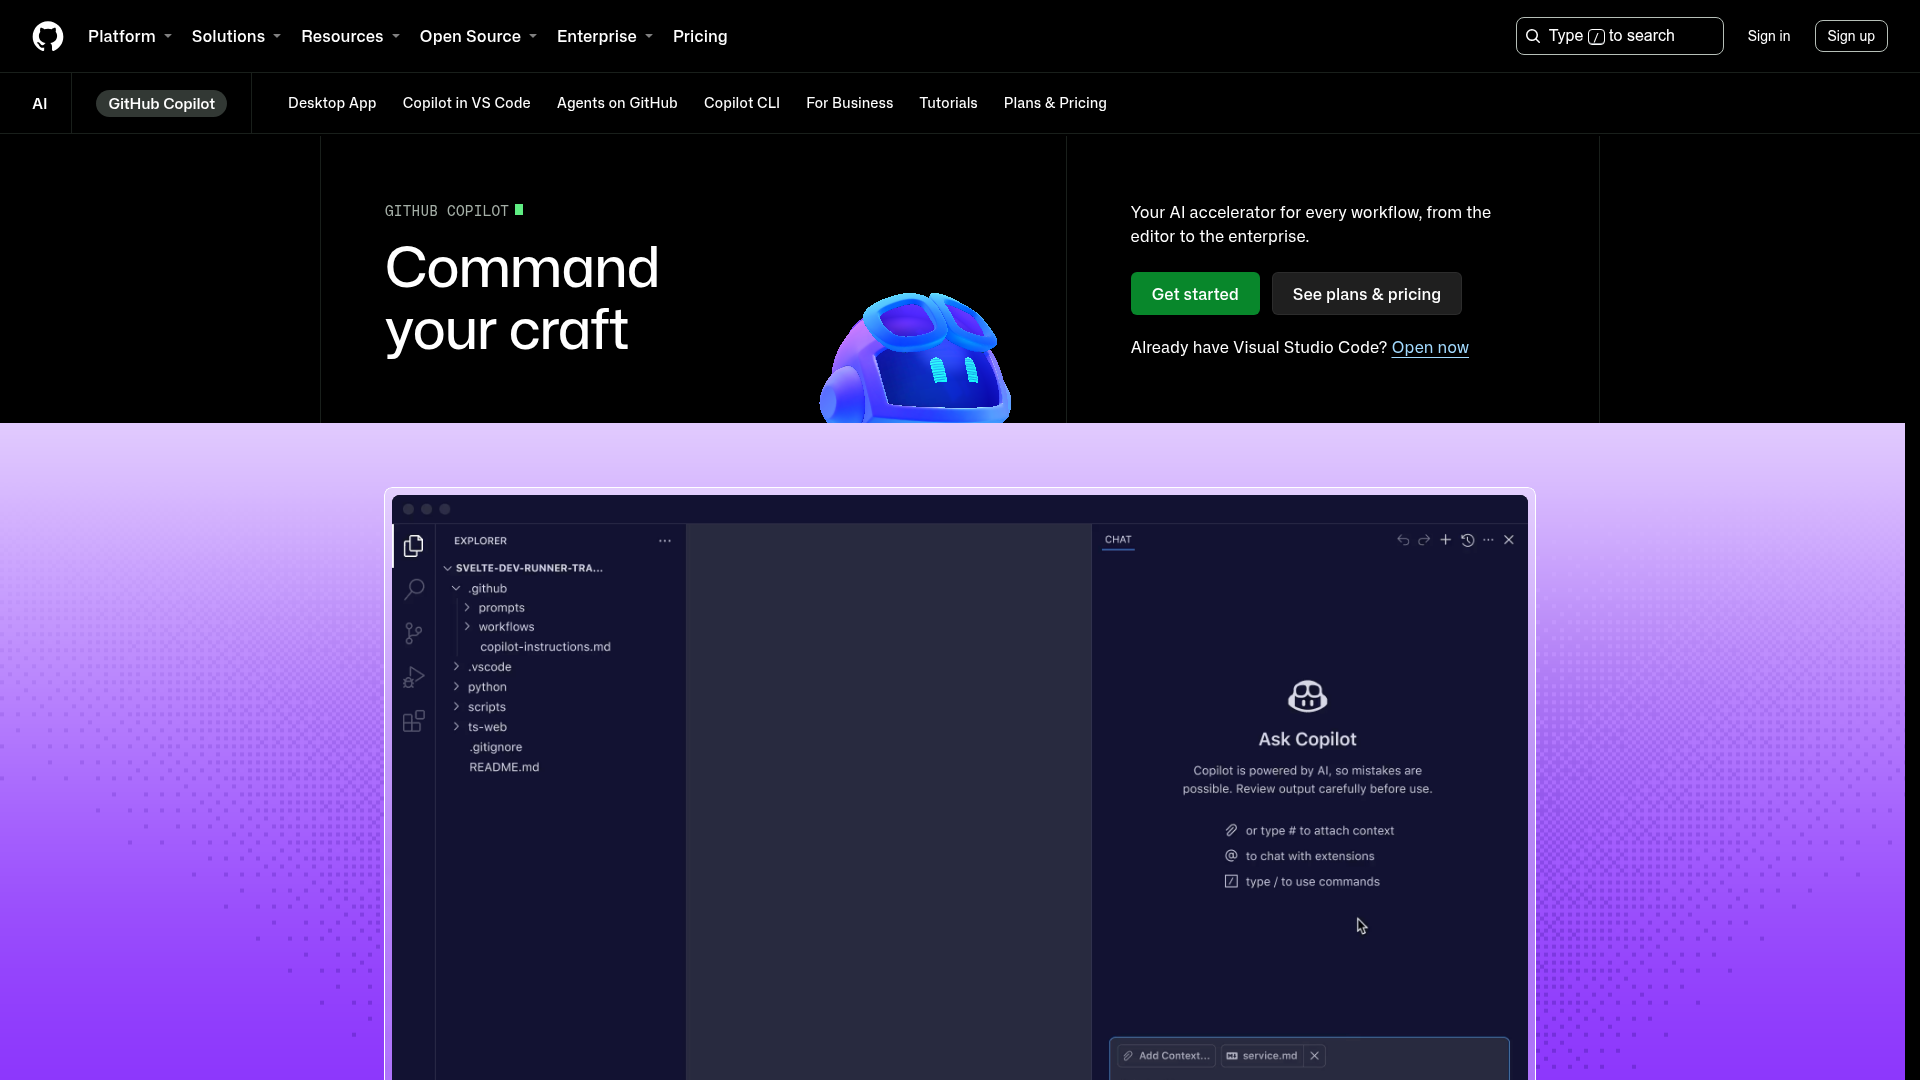Click the @ extensions icon
This screenshot has width=1920, height=1080.
[x=1231, y=855]
